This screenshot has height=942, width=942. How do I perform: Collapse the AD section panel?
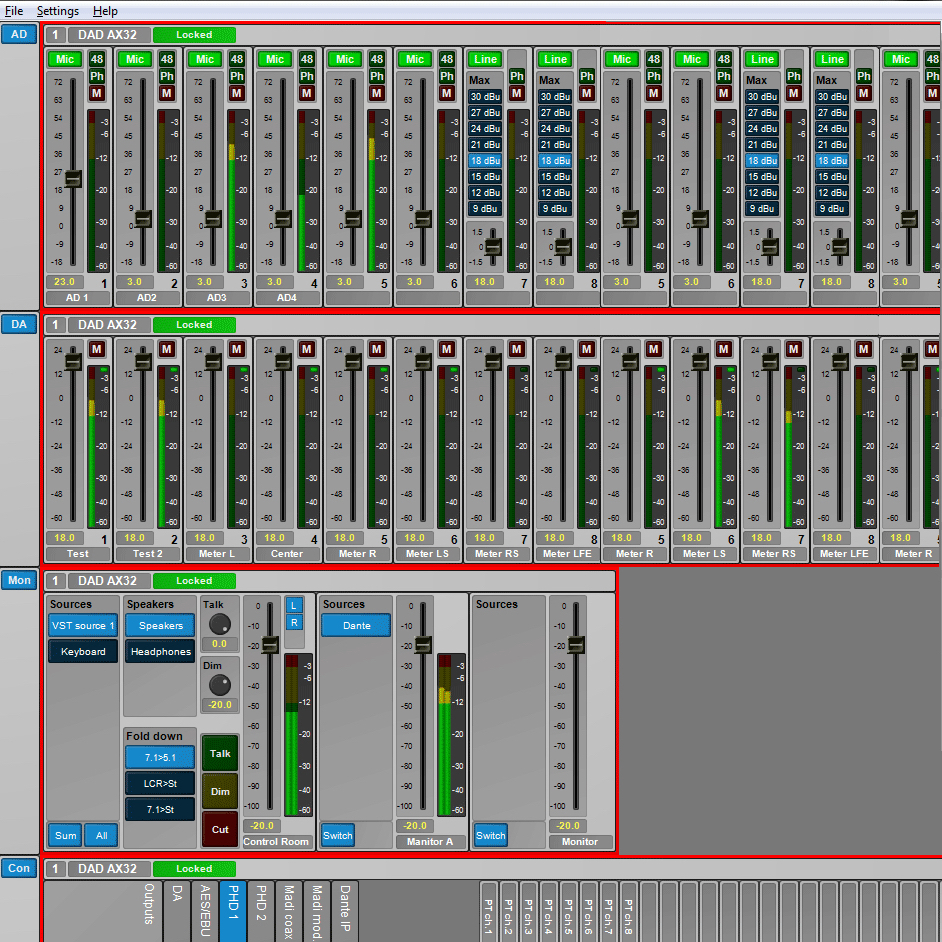coord(18,34)
